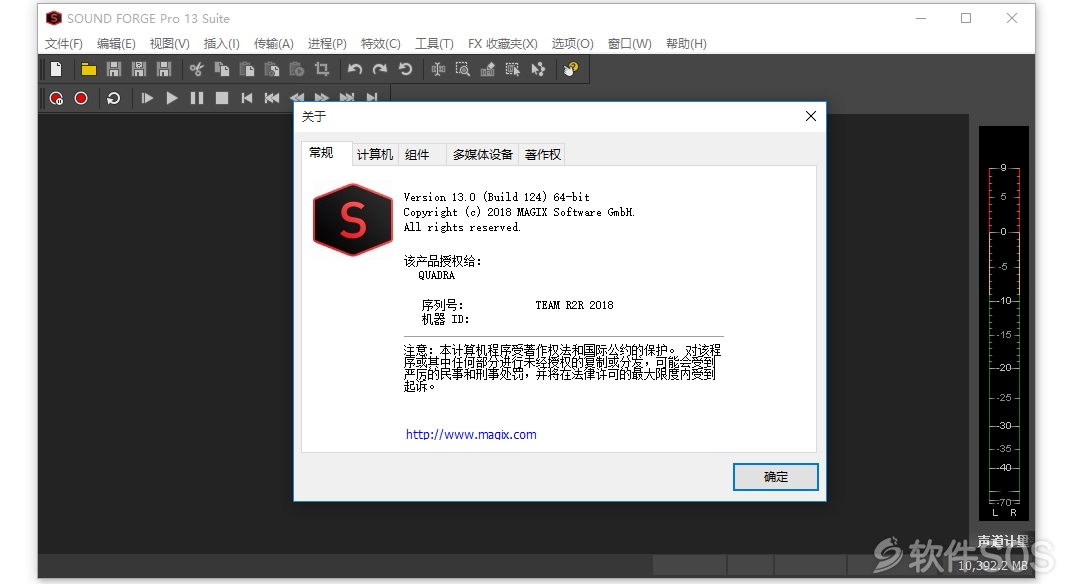Click the Repeat circular arrow icon in the top toolbar
The height and width of the screenshot is (584, 1070).
pos(405,69)
